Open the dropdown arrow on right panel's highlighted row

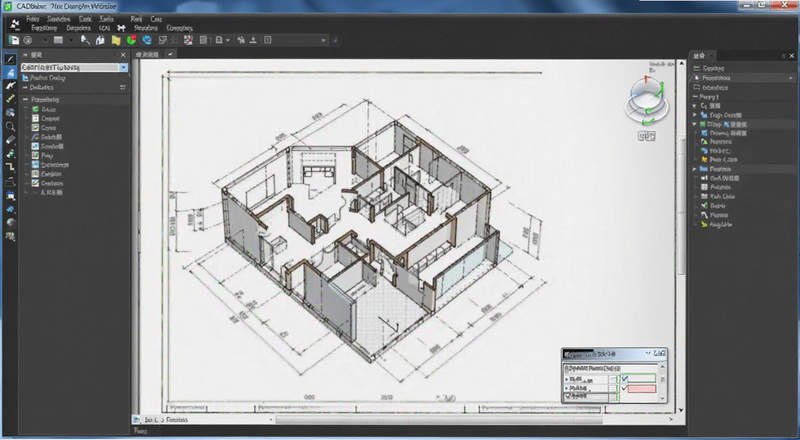coord(790,78)
